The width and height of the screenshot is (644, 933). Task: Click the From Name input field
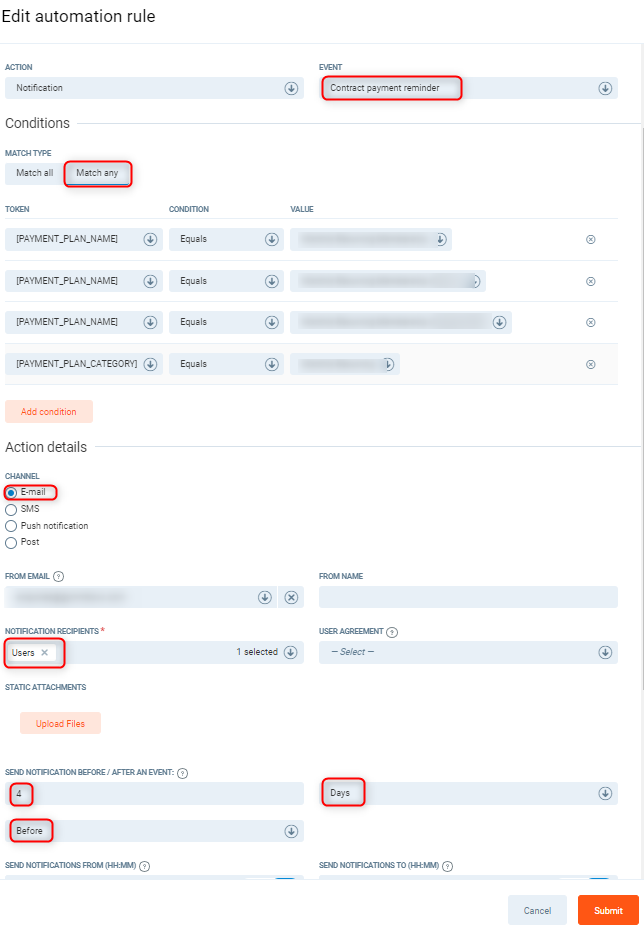(468, 597)
